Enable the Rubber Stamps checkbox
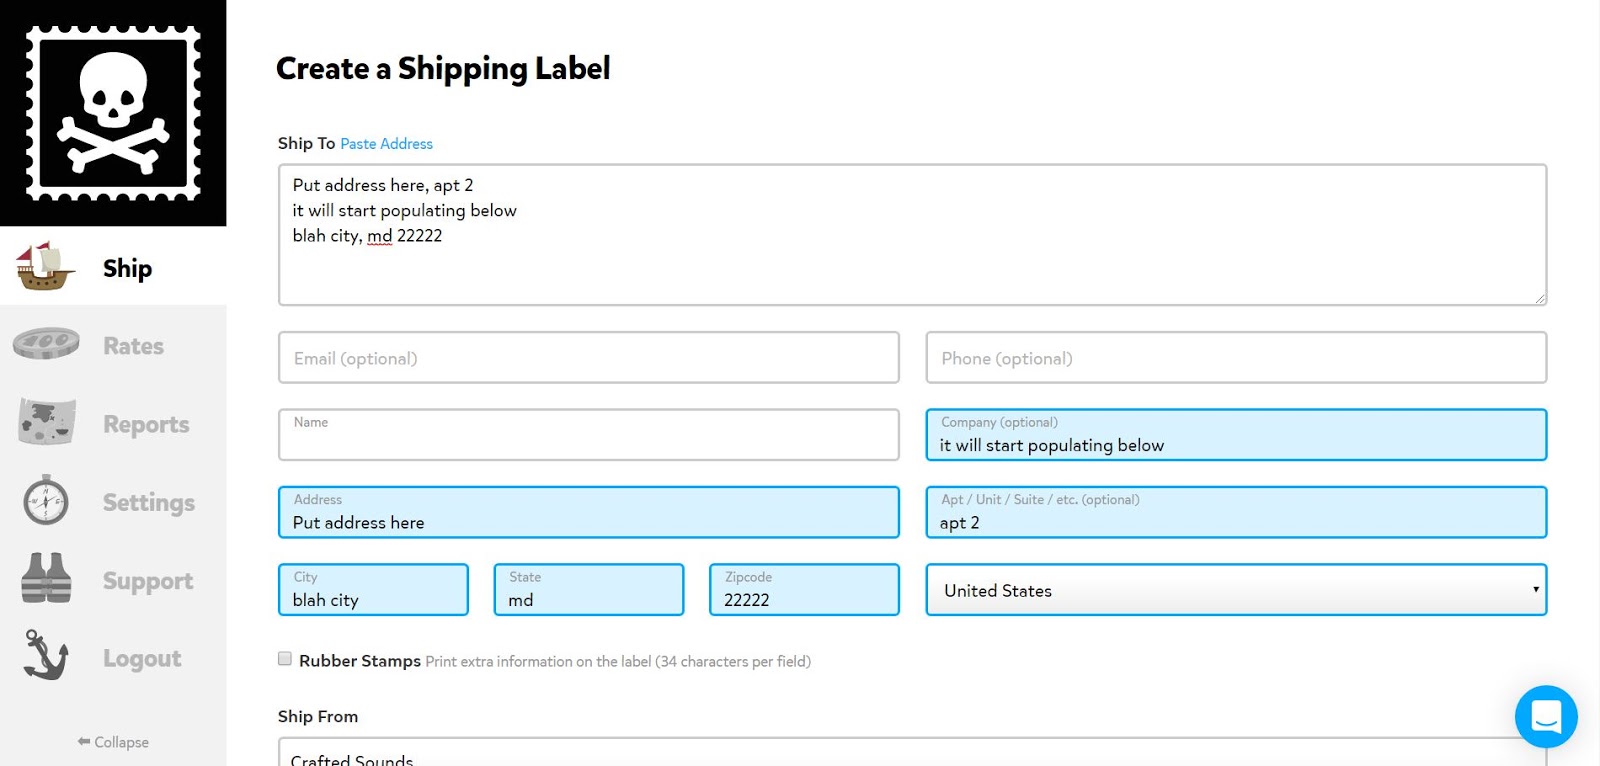The width and height of the screenshot is (1600, 766). click(x=285, y=659)
